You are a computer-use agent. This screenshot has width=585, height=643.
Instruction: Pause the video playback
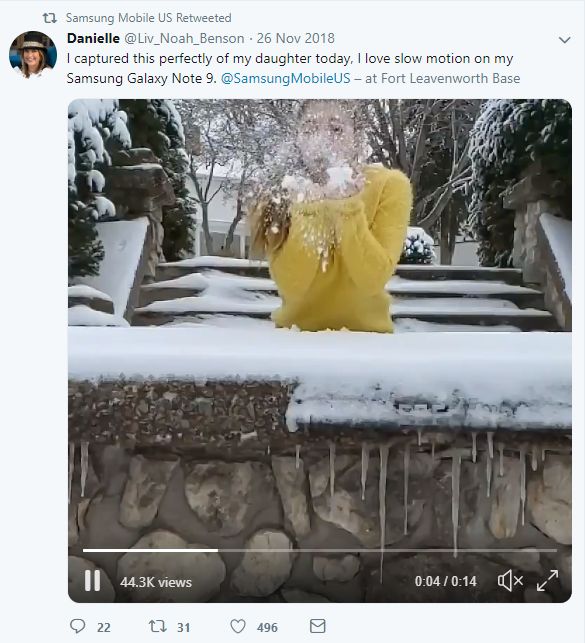click(x=92, y=581)
